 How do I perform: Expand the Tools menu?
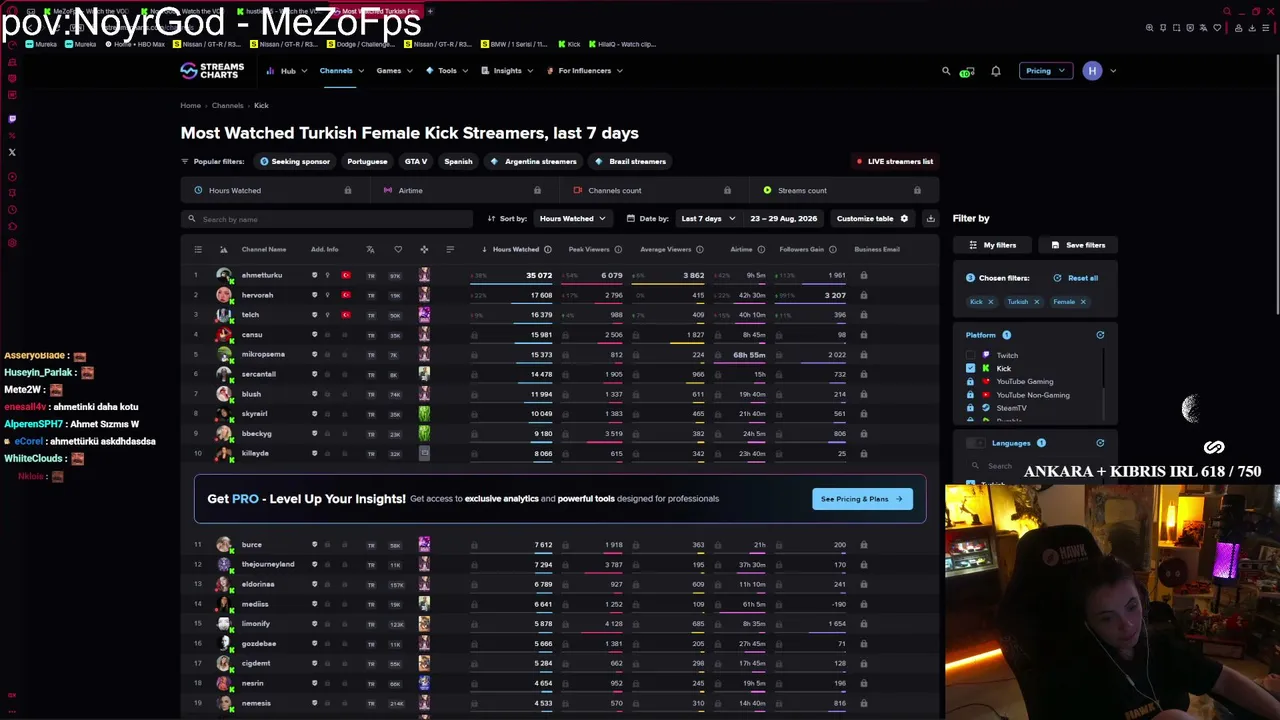[447, 71]
